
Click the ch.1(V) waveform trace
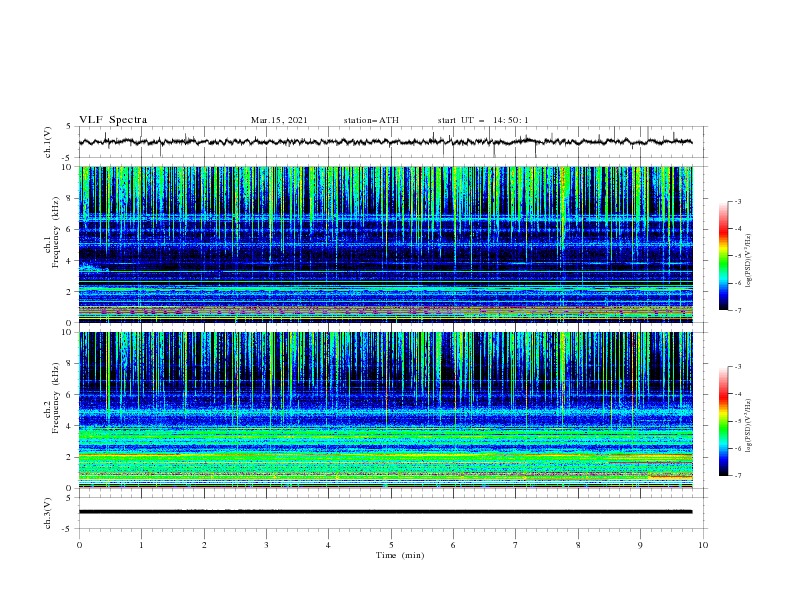385,142
